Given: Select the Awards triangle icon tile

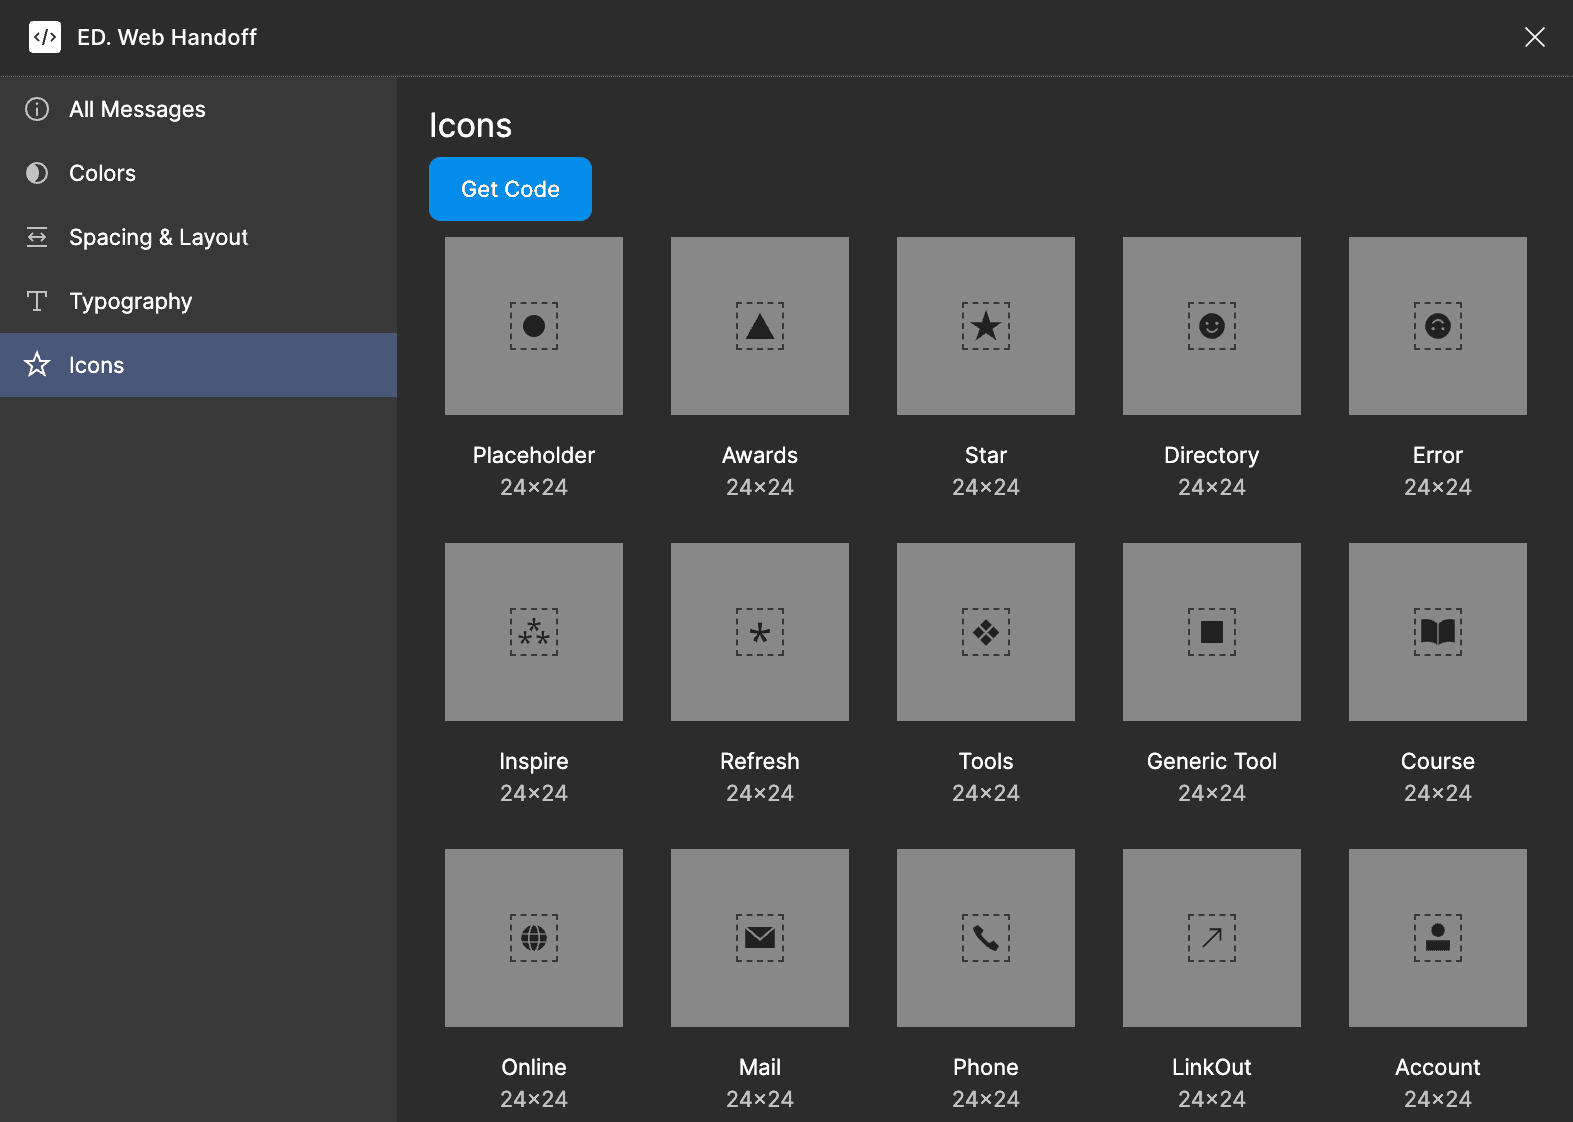Looking at the screenshot, I should [x=760, y=326].
